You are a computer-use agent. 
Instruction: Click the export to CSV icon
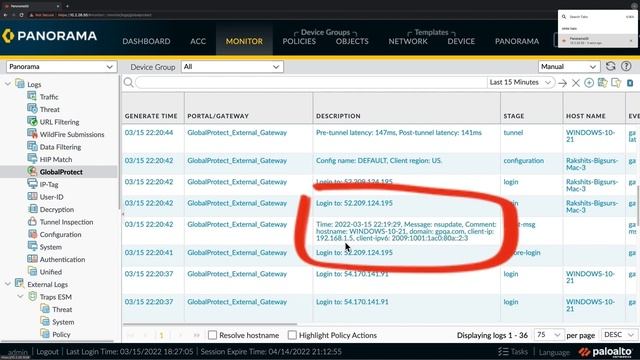click(x=630, y=83)
